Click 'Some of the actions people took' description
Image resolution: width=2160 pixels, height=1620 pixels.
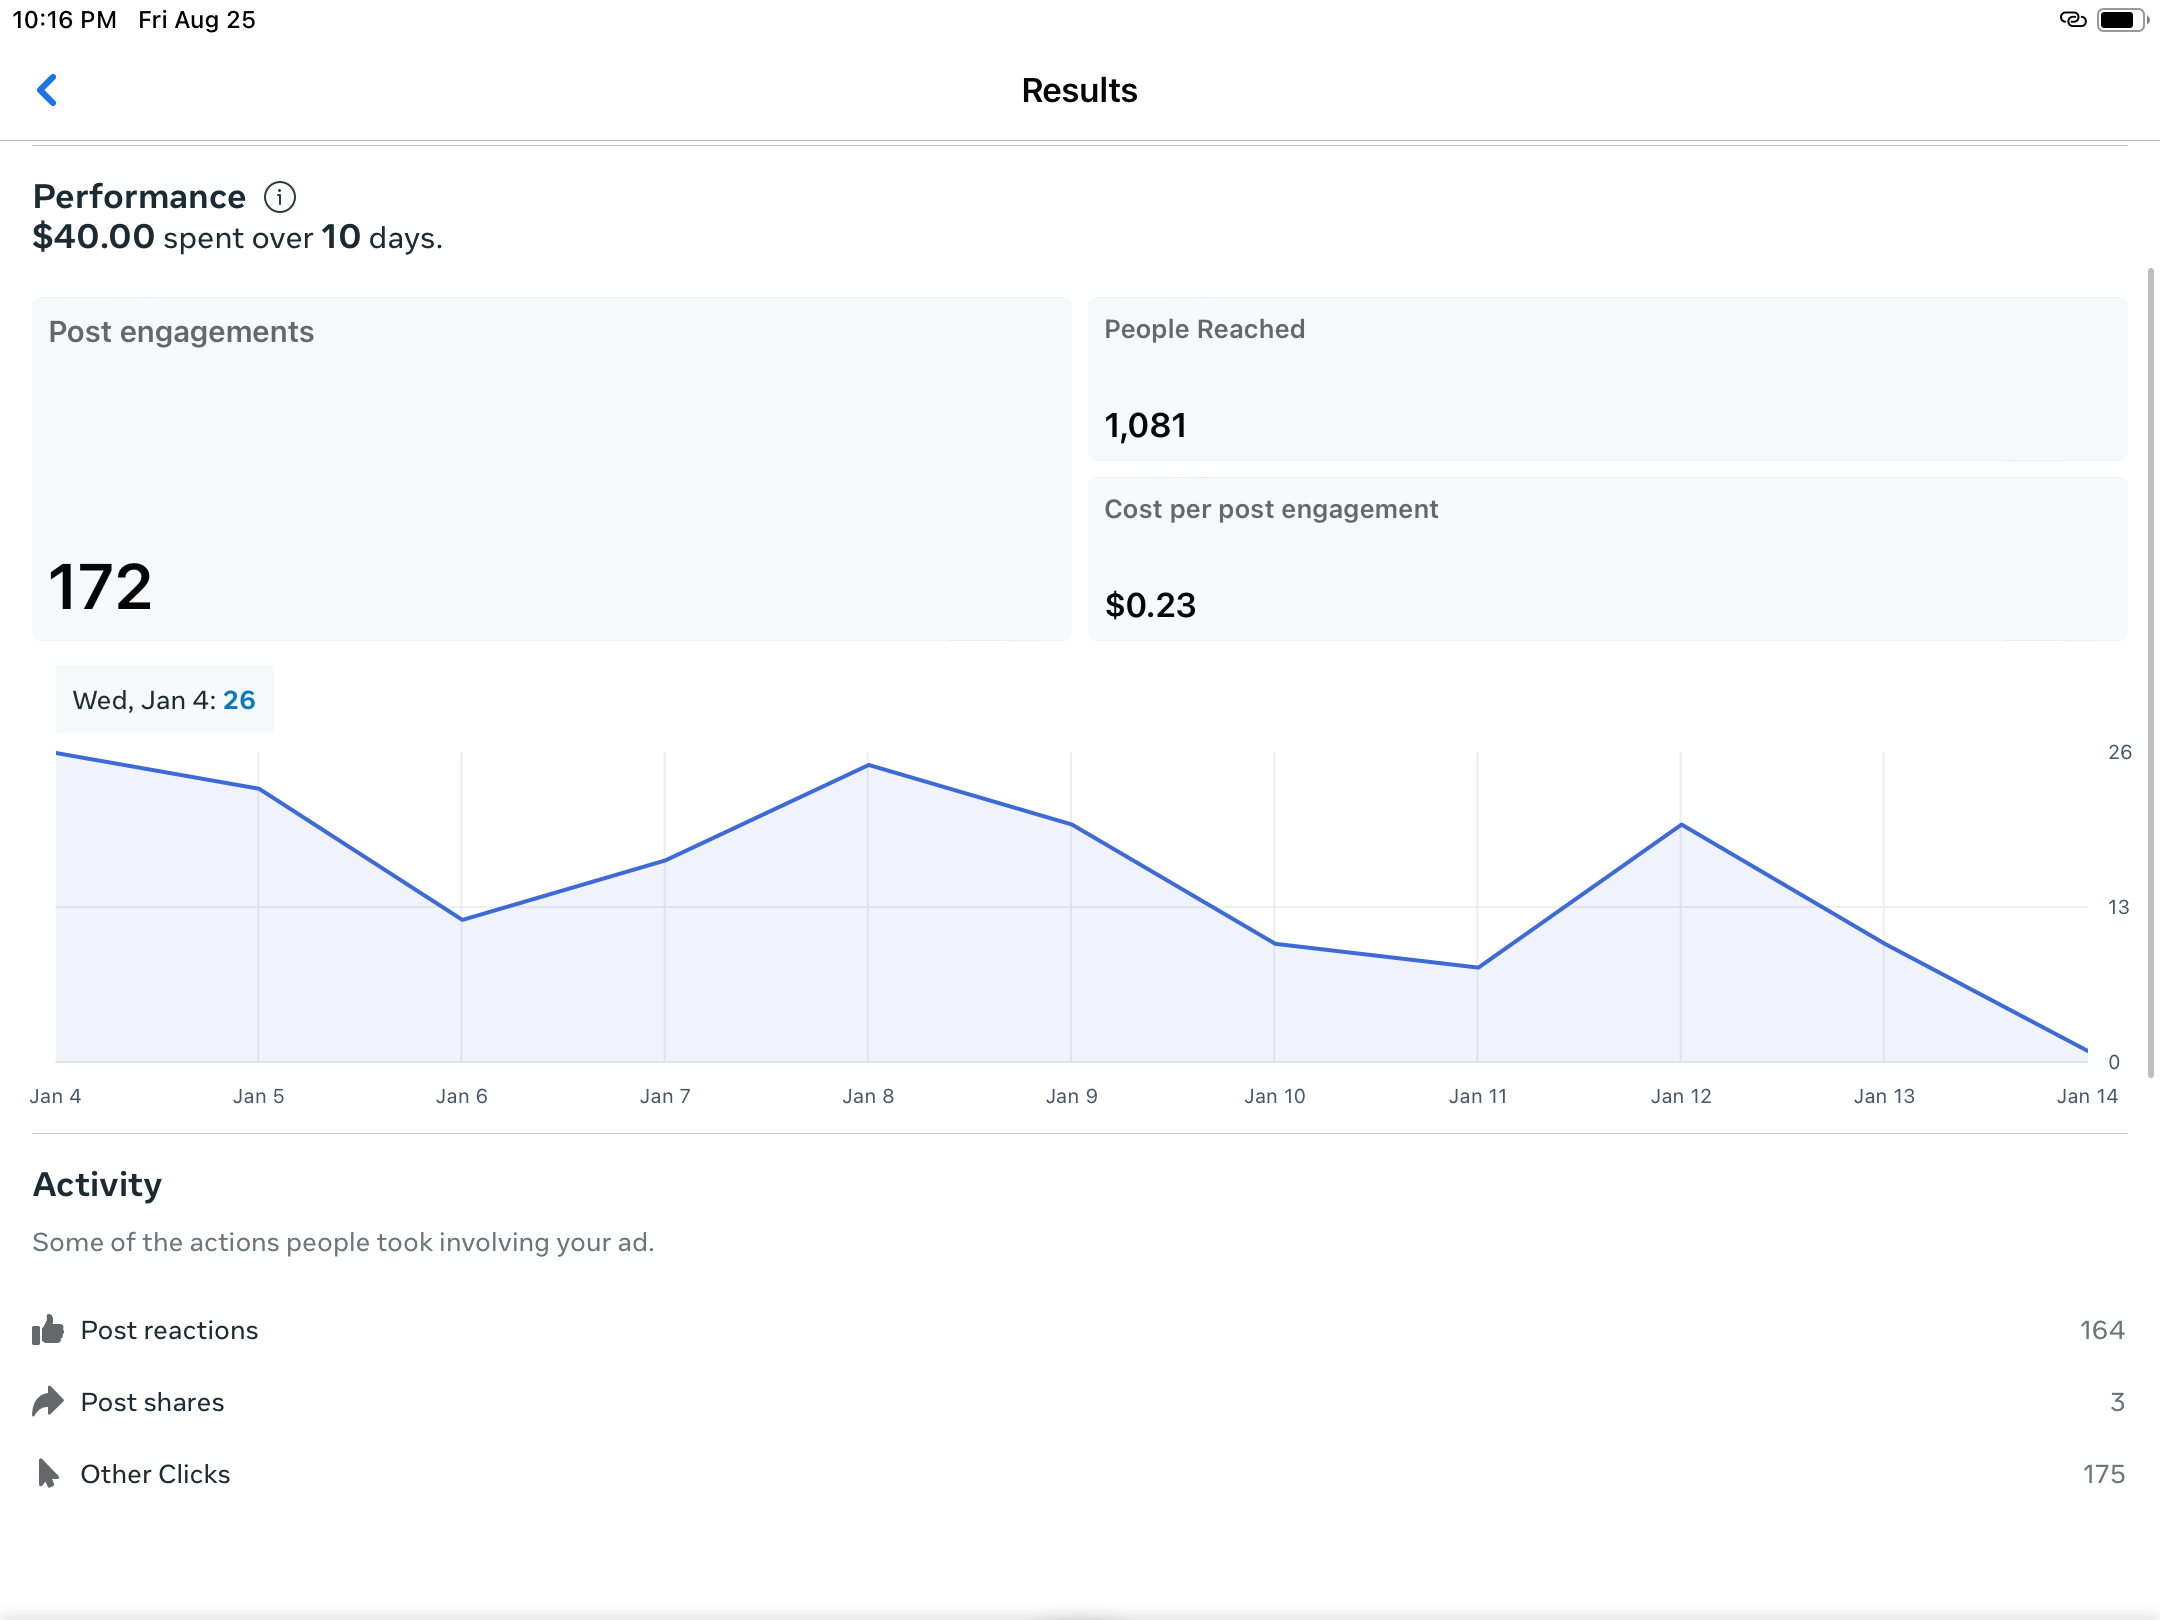click(x=343, y=1242)
